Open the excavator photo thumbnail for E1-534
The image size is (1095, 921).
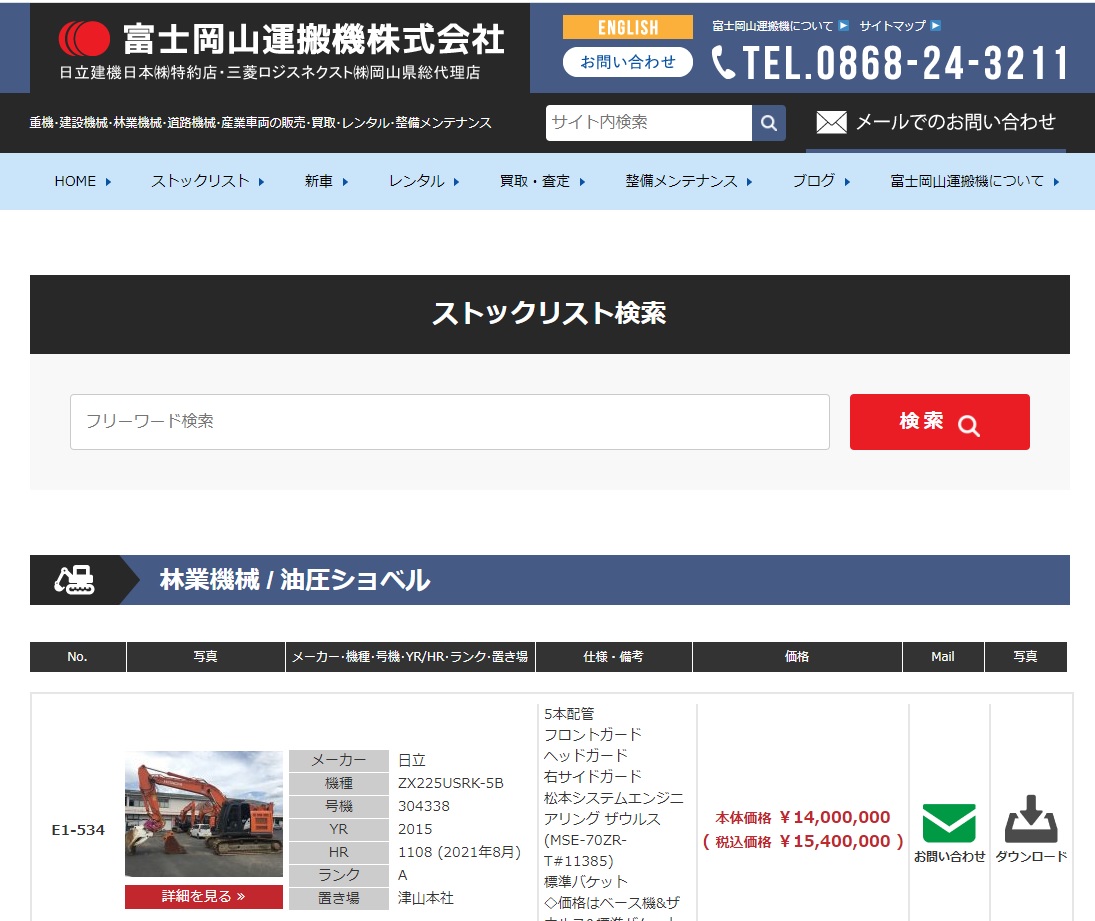(x=204, y=813)
